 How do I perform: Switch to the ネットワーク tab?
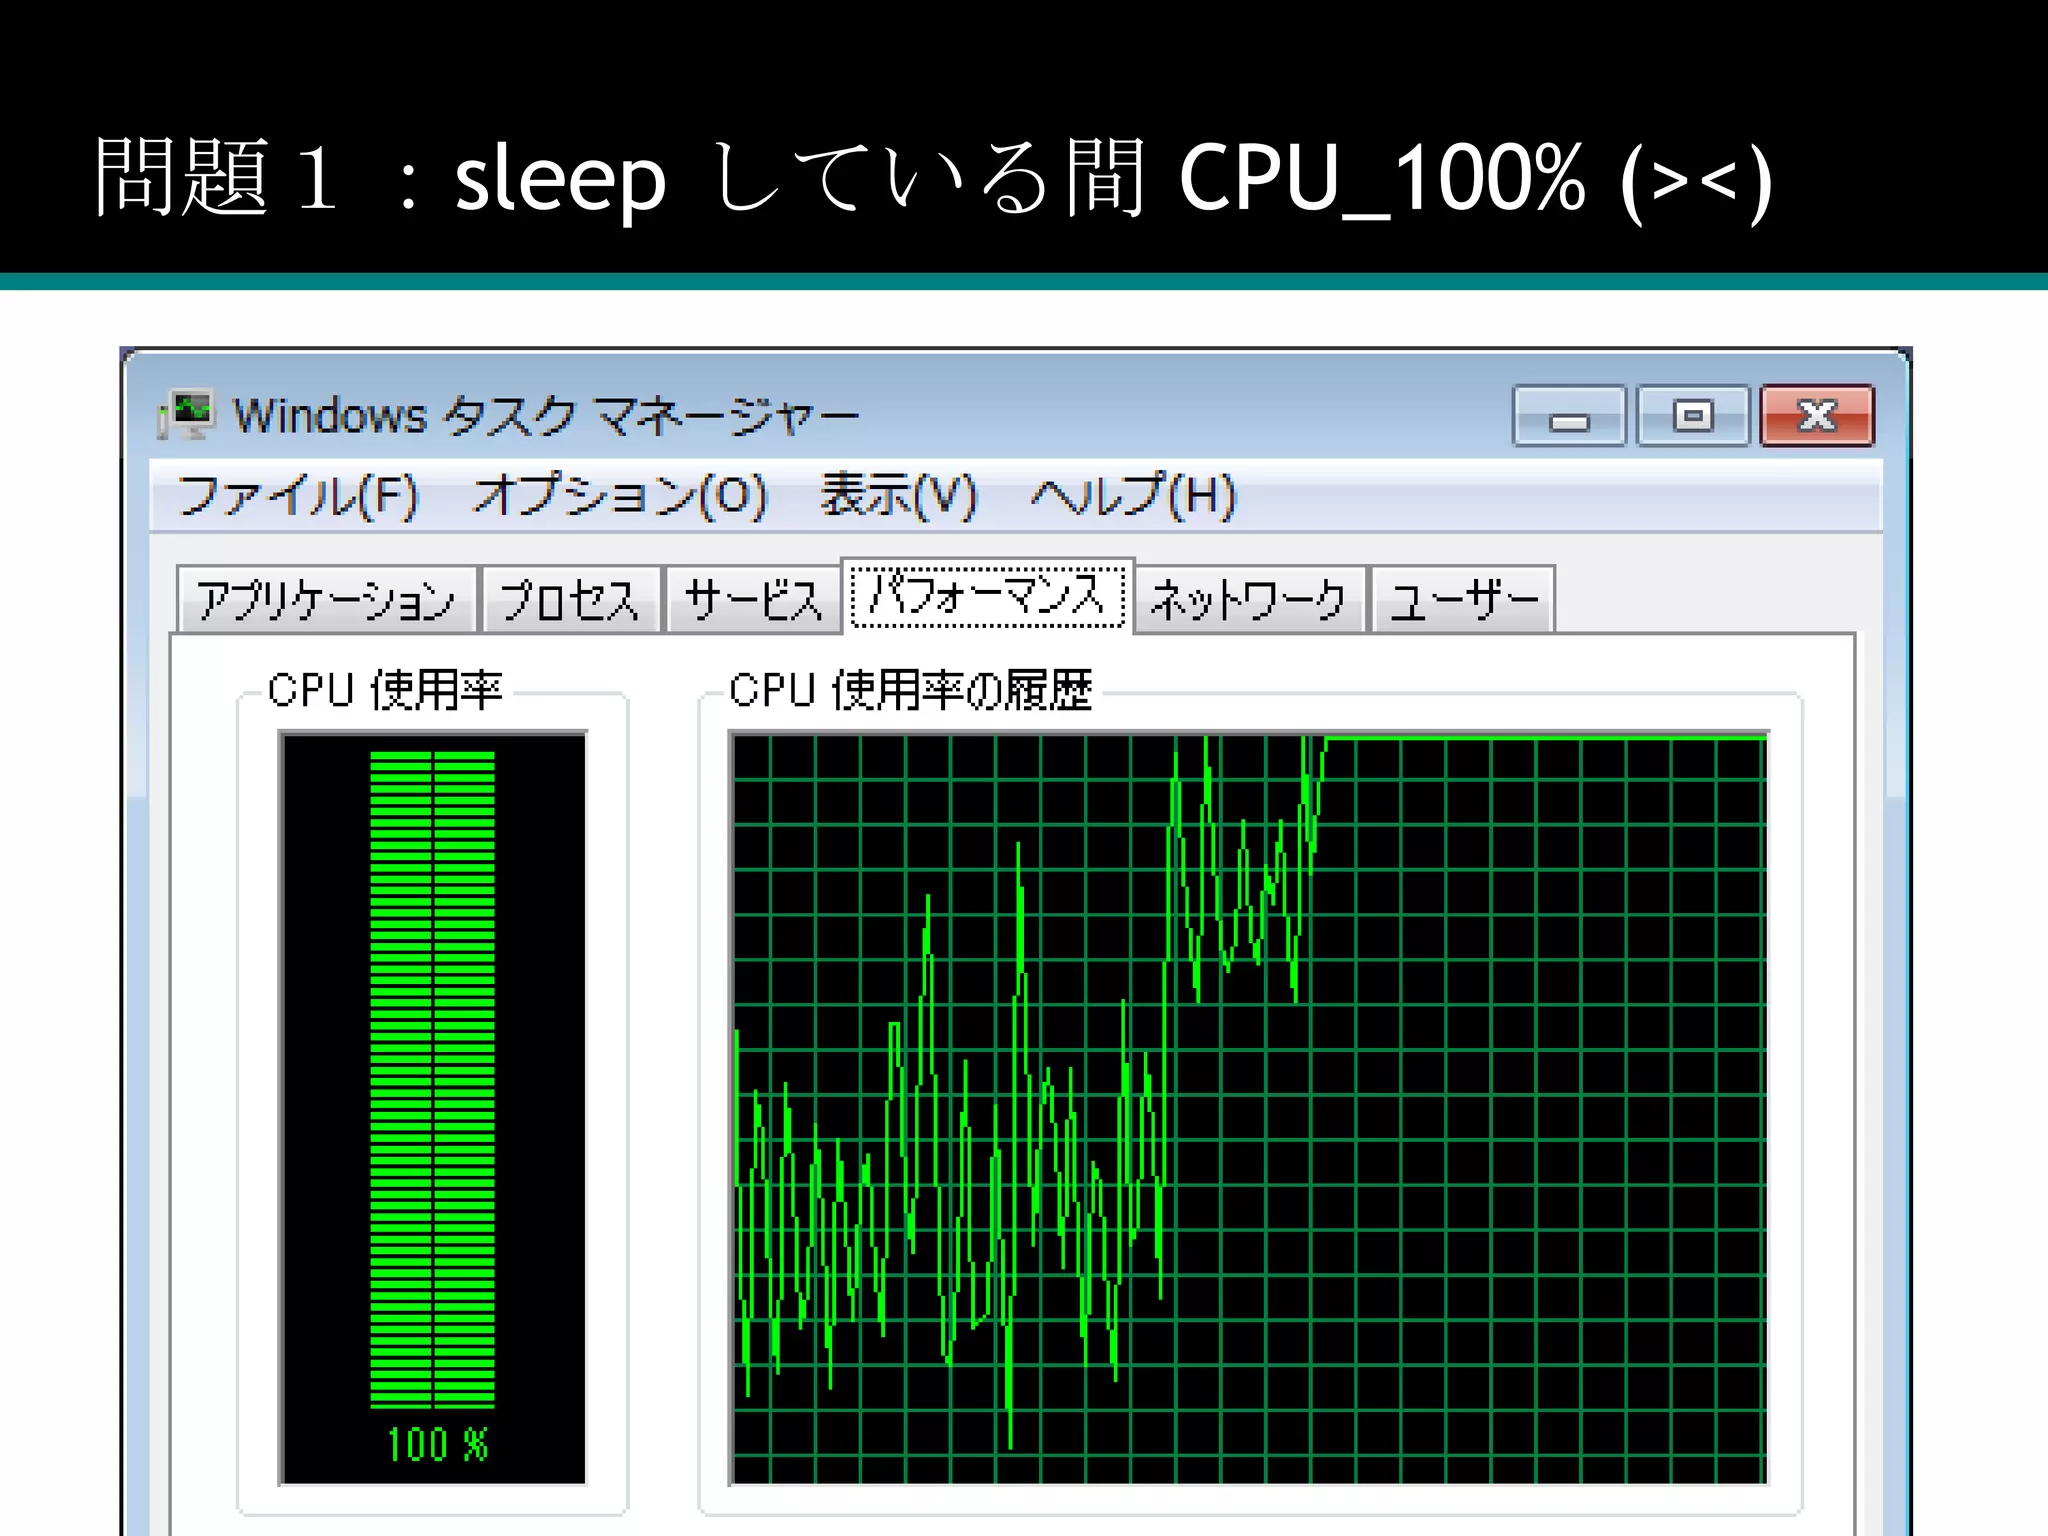(x=1250, y=600)
